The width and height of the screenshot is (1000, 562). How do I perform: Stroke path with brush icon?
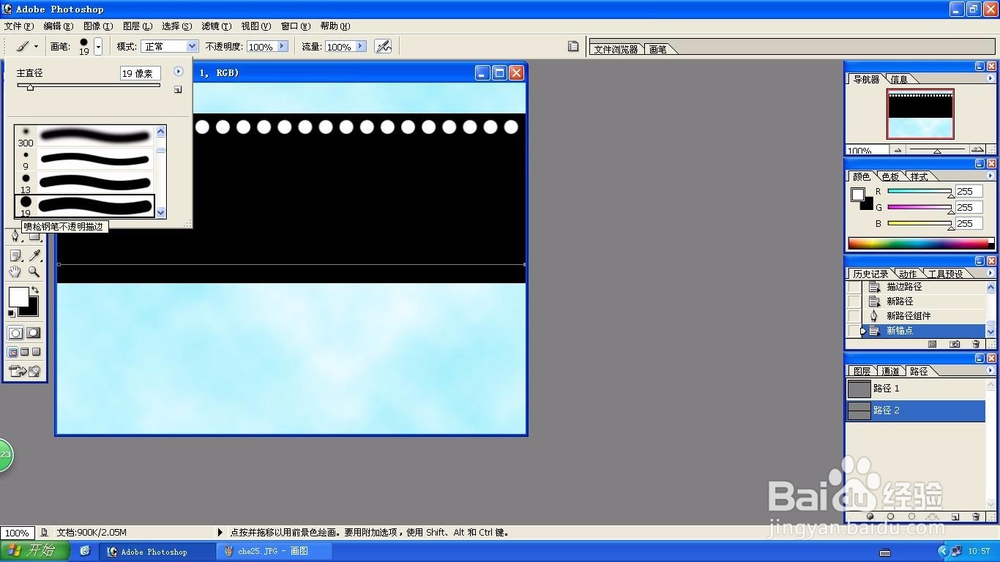point(890,517)
